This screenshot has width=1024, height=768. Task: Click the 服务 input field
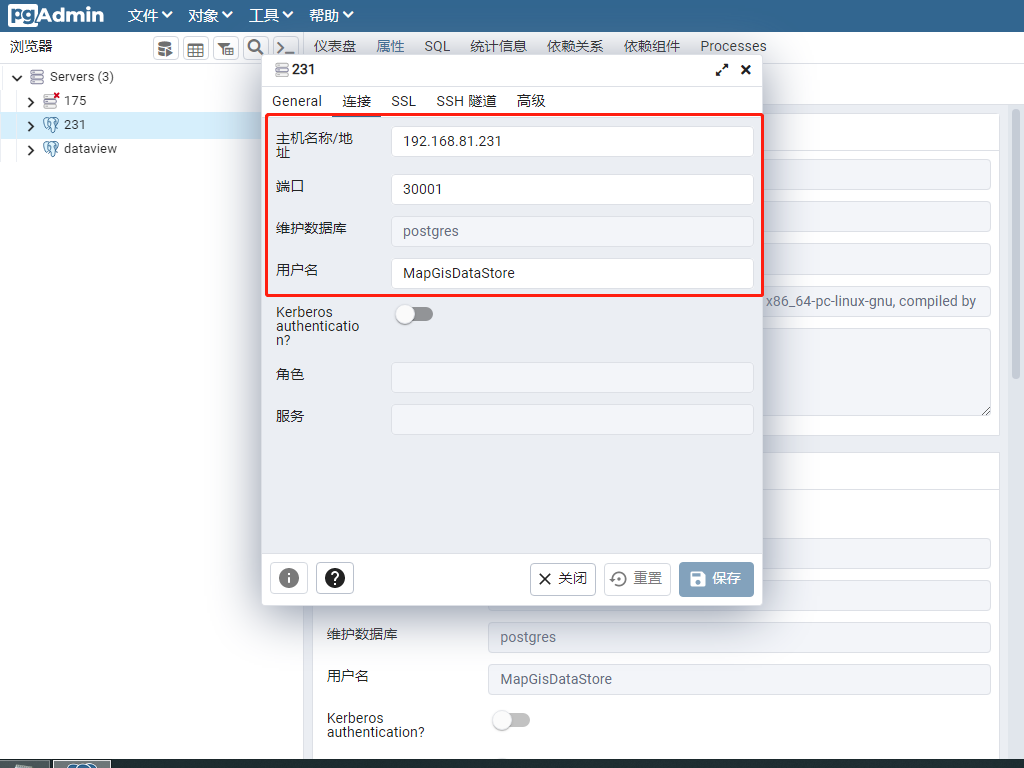coord(572,419)
